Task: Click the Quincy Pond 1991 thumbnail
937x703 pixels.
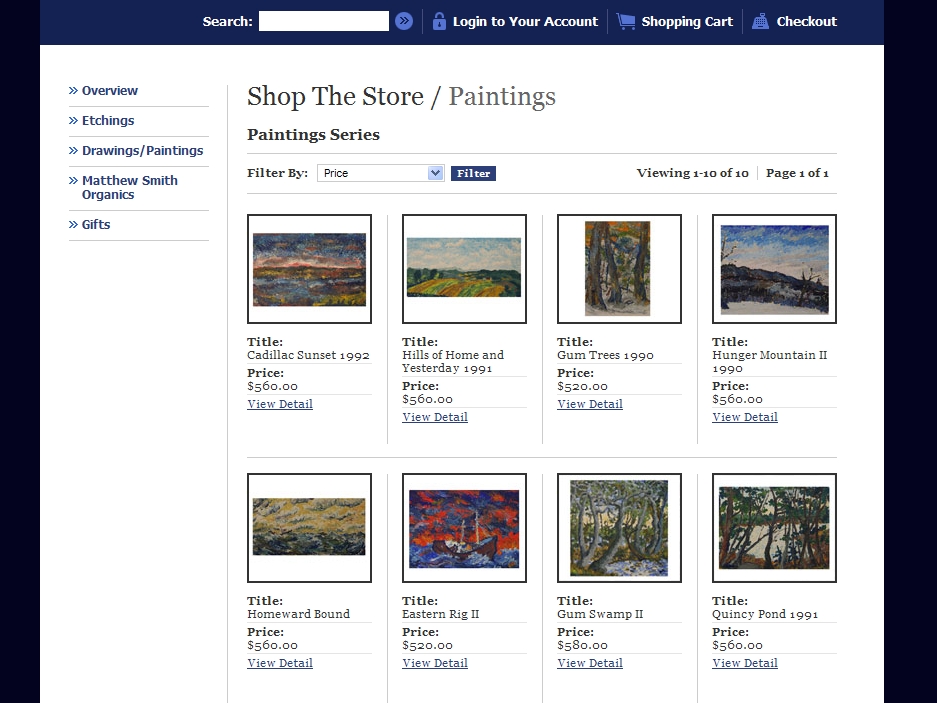Action: 774,528
